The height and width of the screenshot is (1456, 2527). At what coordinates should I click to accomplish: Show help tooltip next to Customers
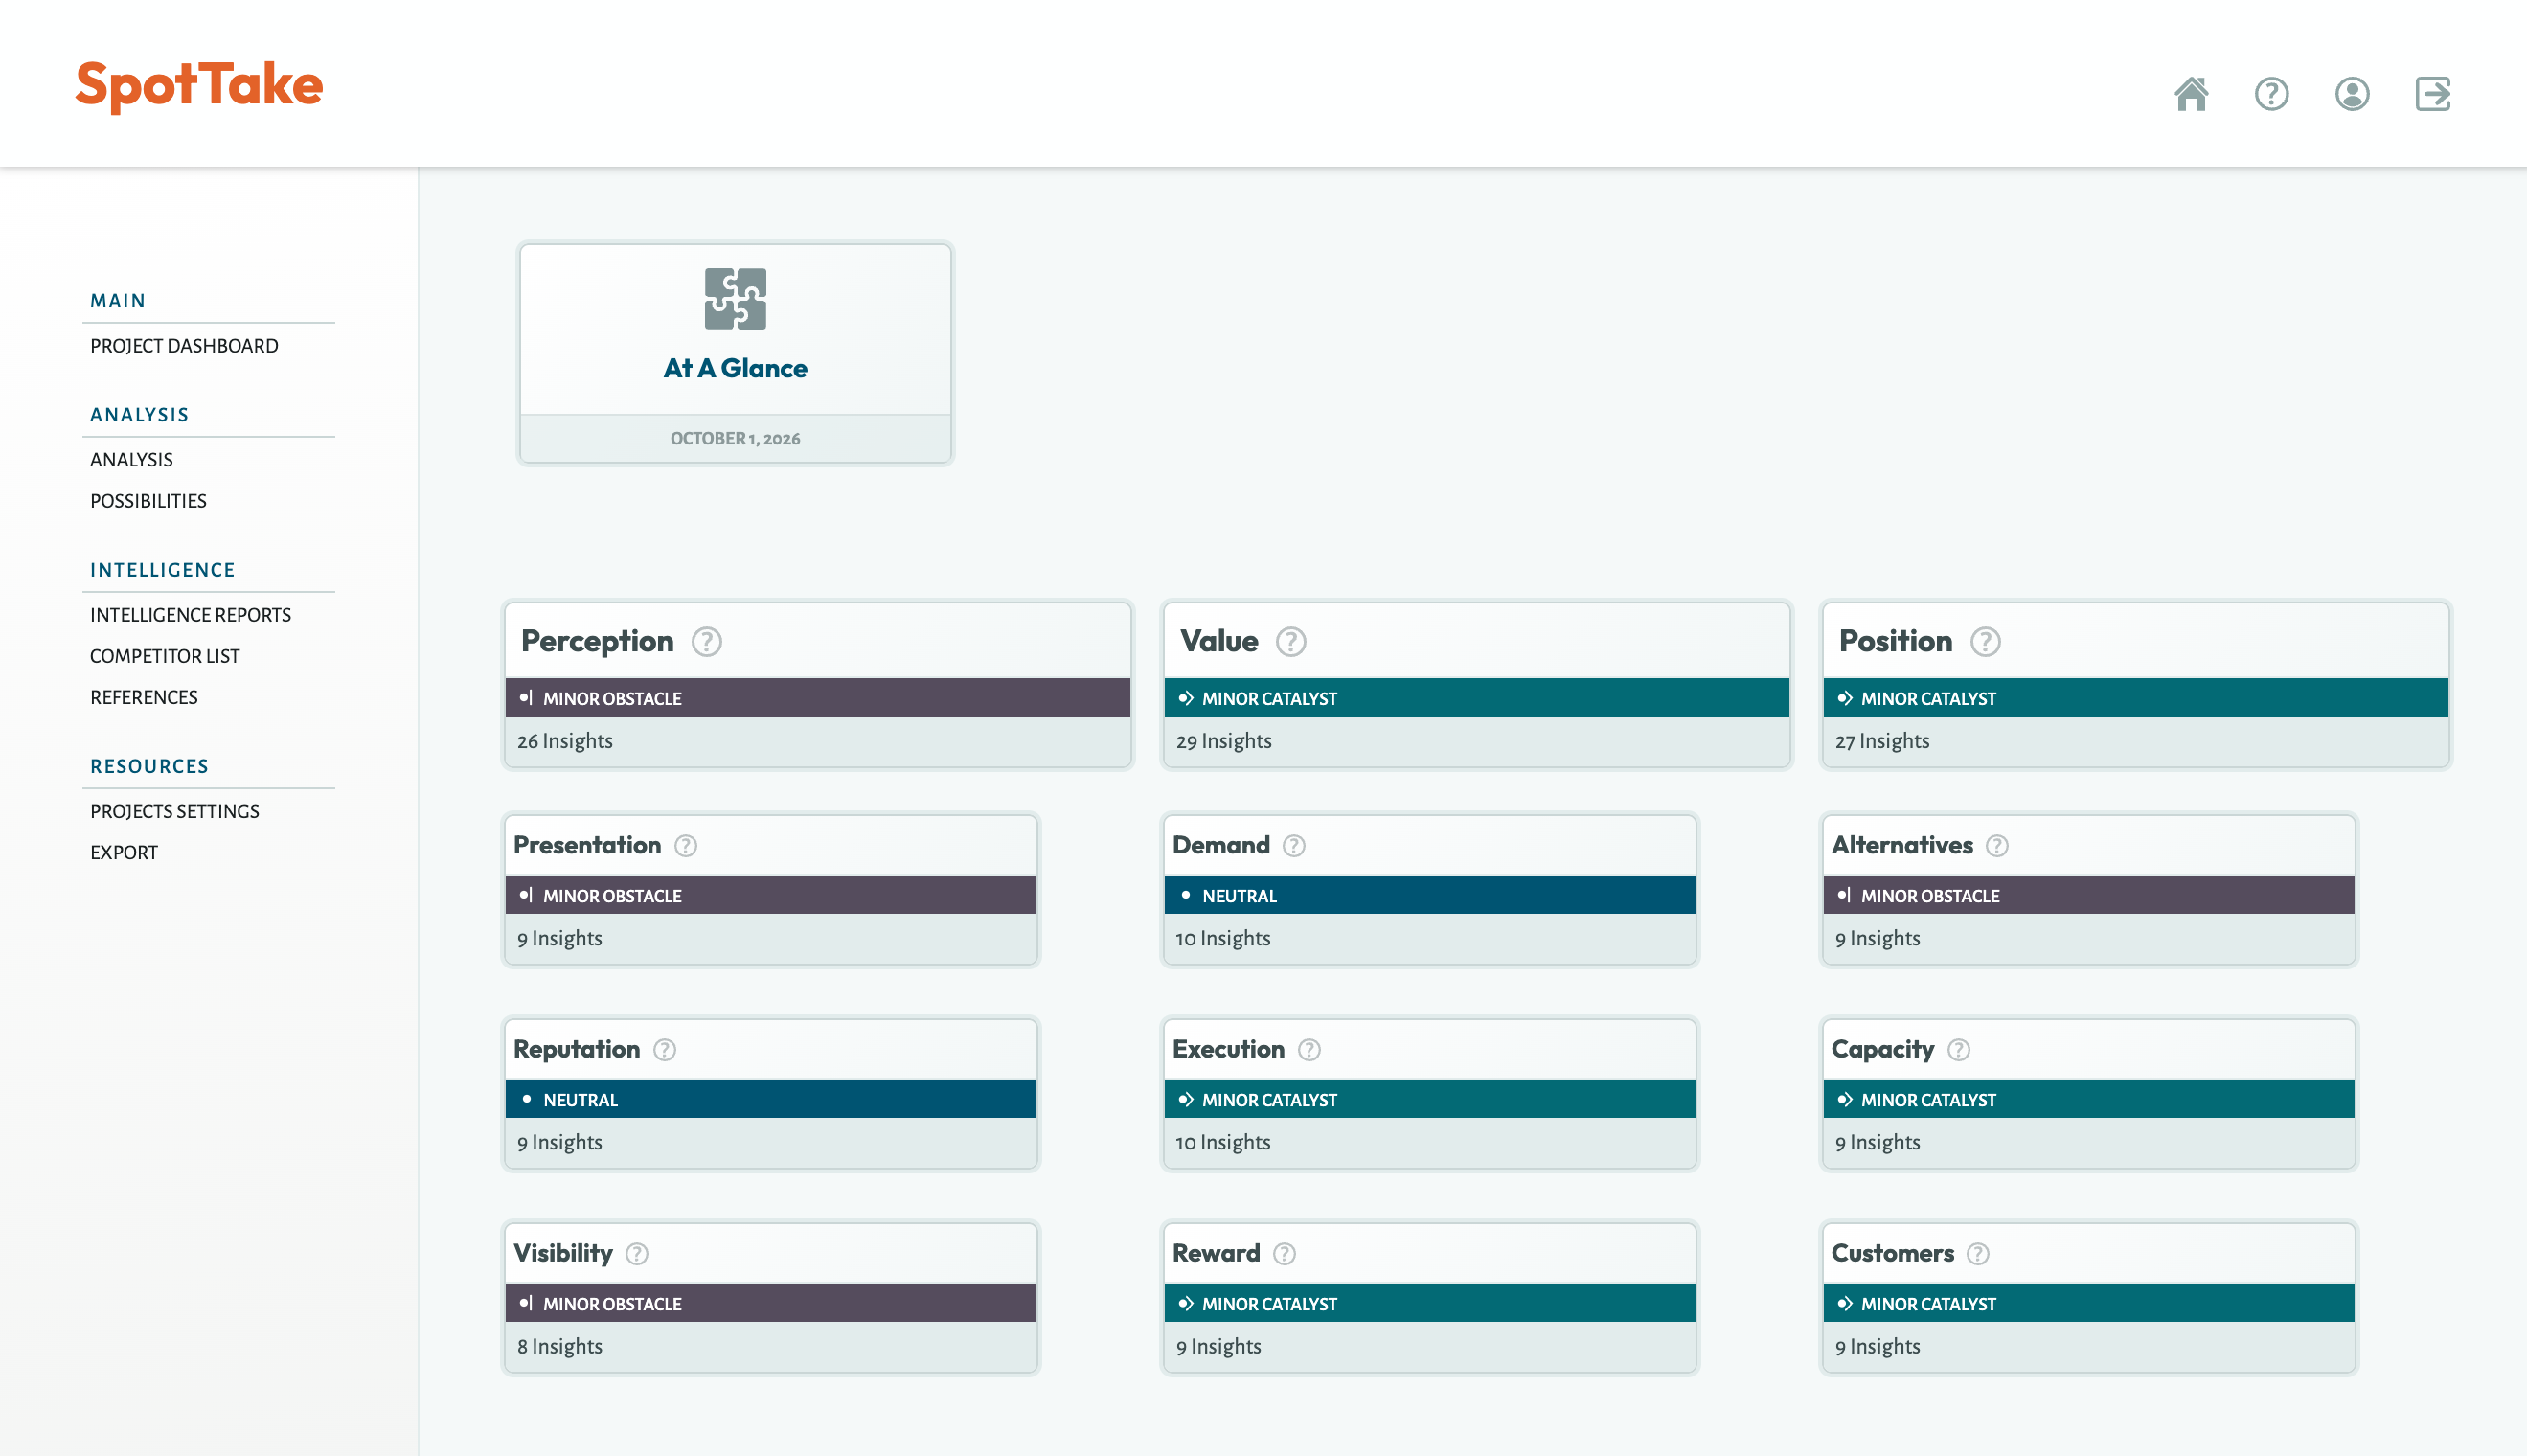(1978, 1254)
